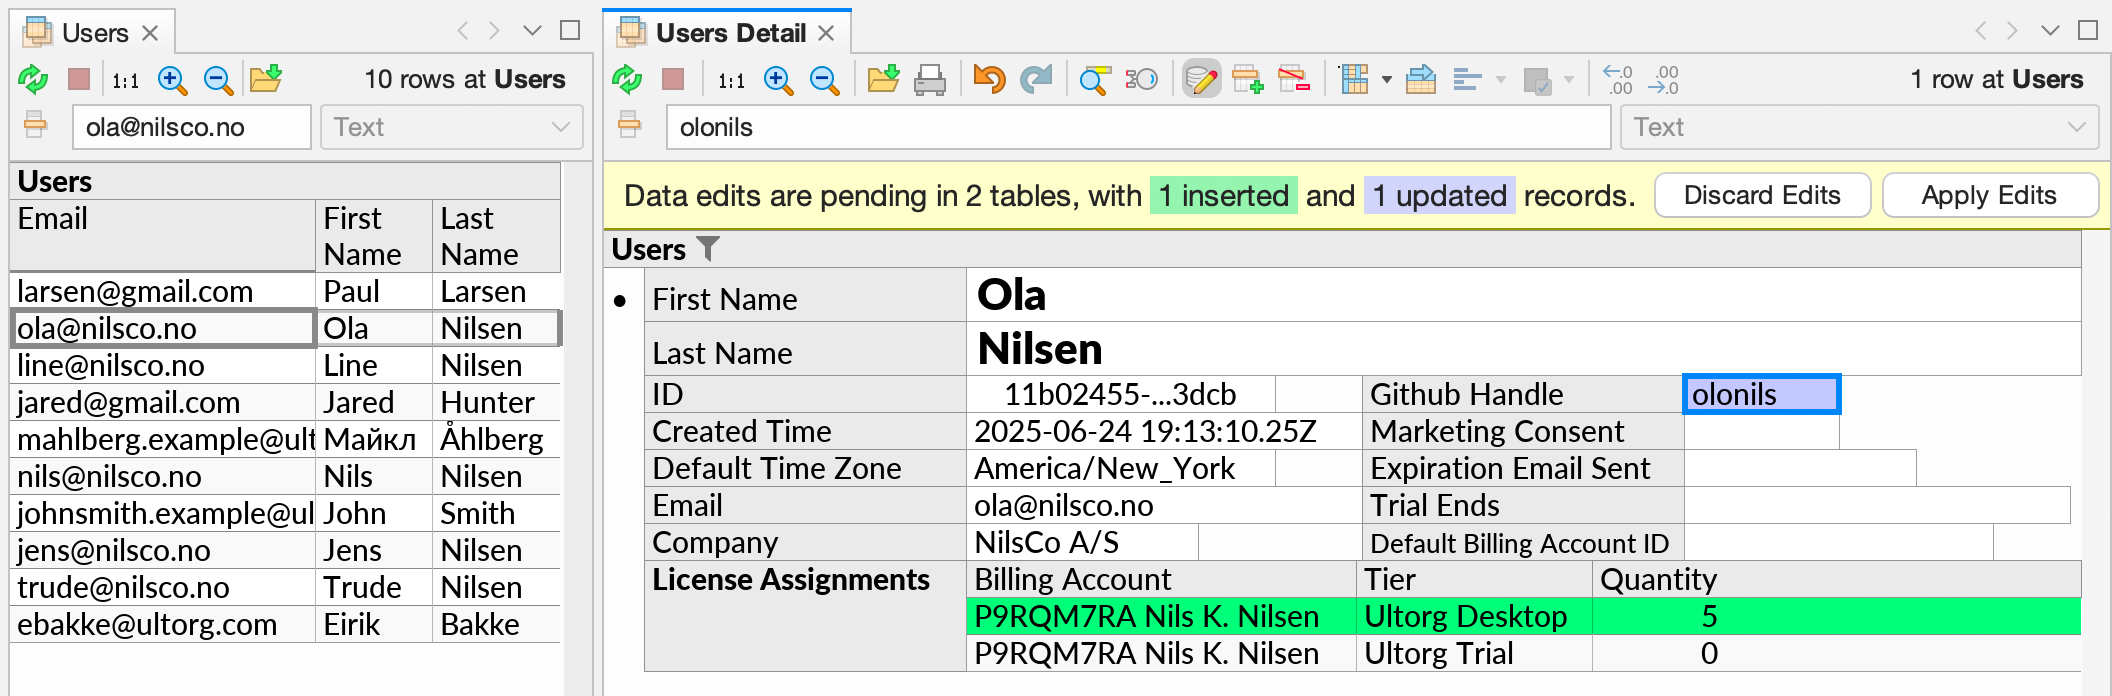
Task: Show the tab list chevron in the Users pane
Action: click(532, 31)
